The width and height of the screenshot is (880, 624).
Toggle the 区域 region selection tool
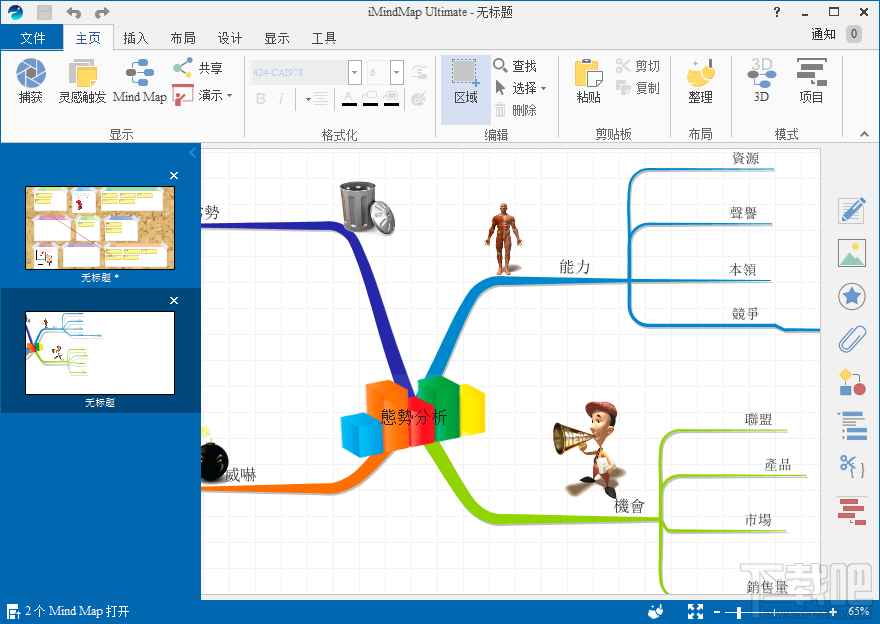[x=466, y=82]
